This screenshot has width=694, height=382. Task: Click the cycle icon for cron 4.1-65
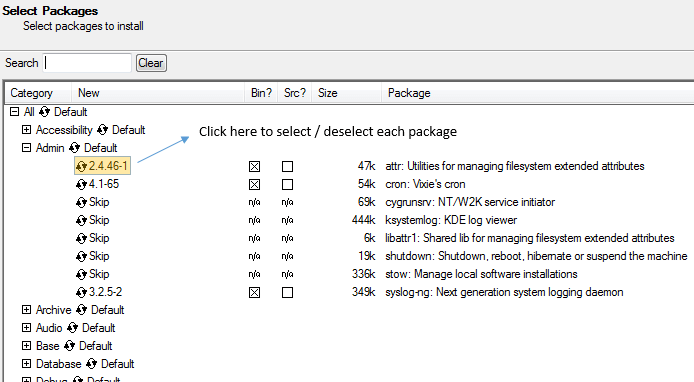click(x=81, y=185)
